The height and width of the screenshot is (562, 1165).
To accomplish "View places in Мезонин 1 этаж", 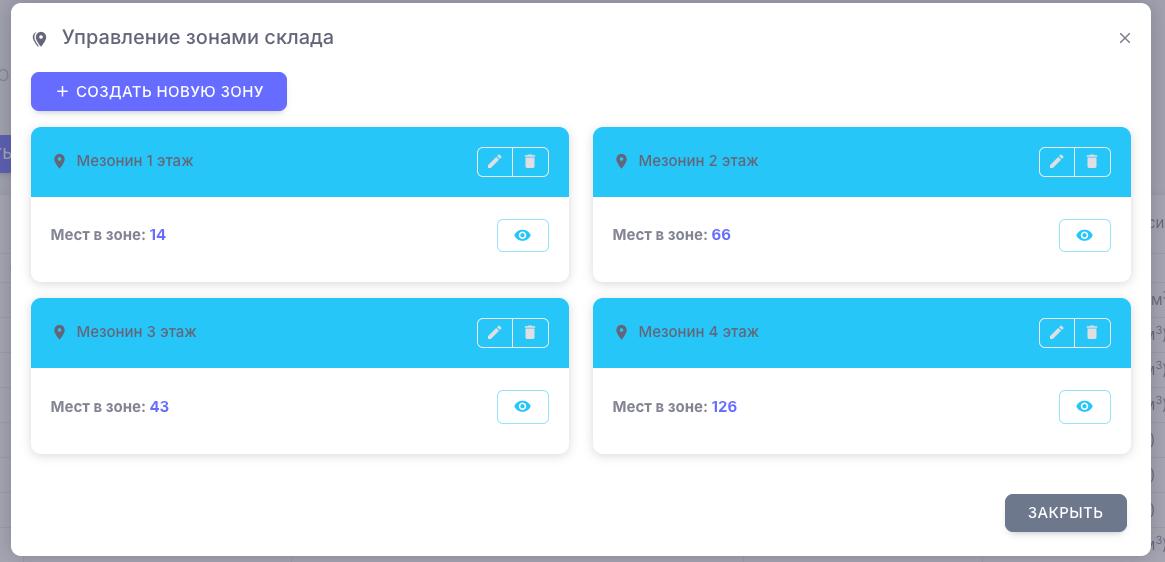I will 522,236.
